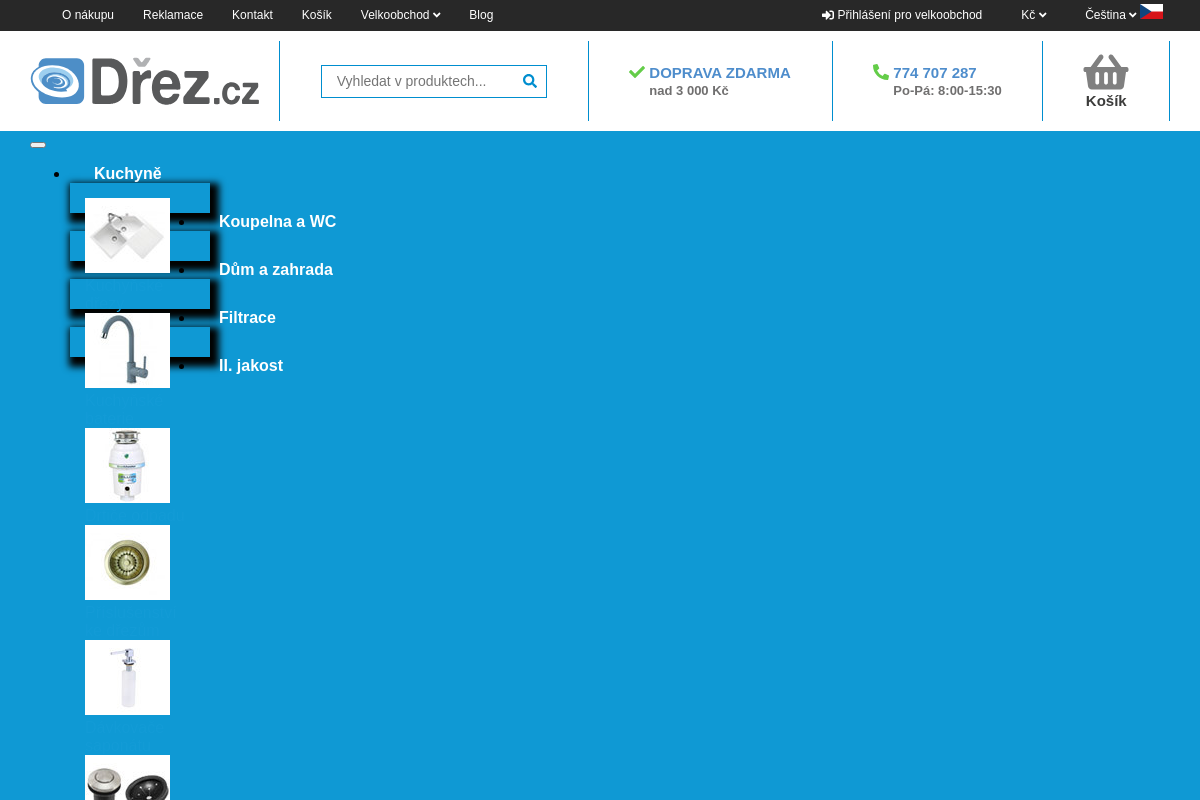
Task: Select the Dům a zahrada category
Action: pos(276,270)
